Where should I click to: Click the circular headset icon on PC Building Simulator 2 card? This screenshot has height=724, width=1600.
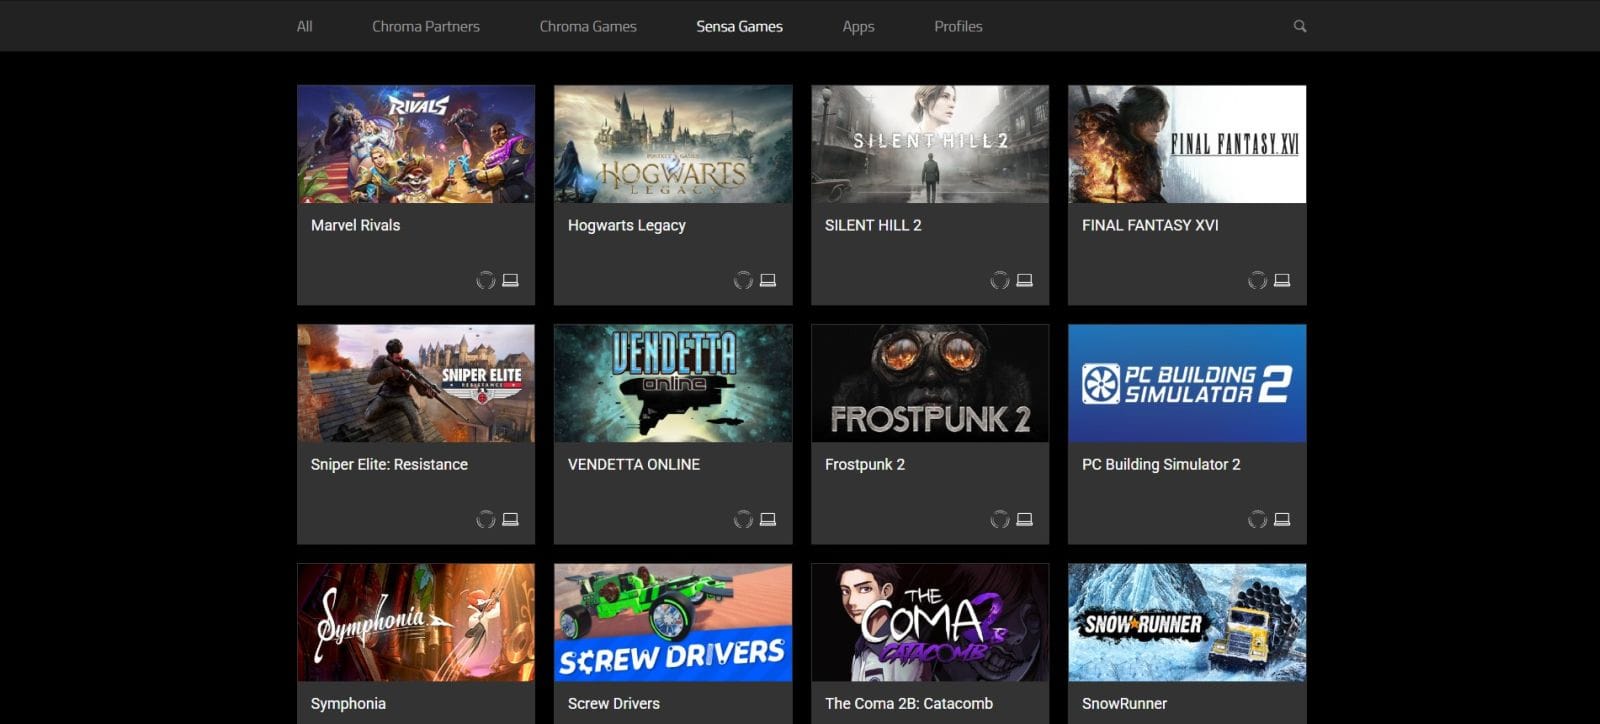click(1258, 519)
